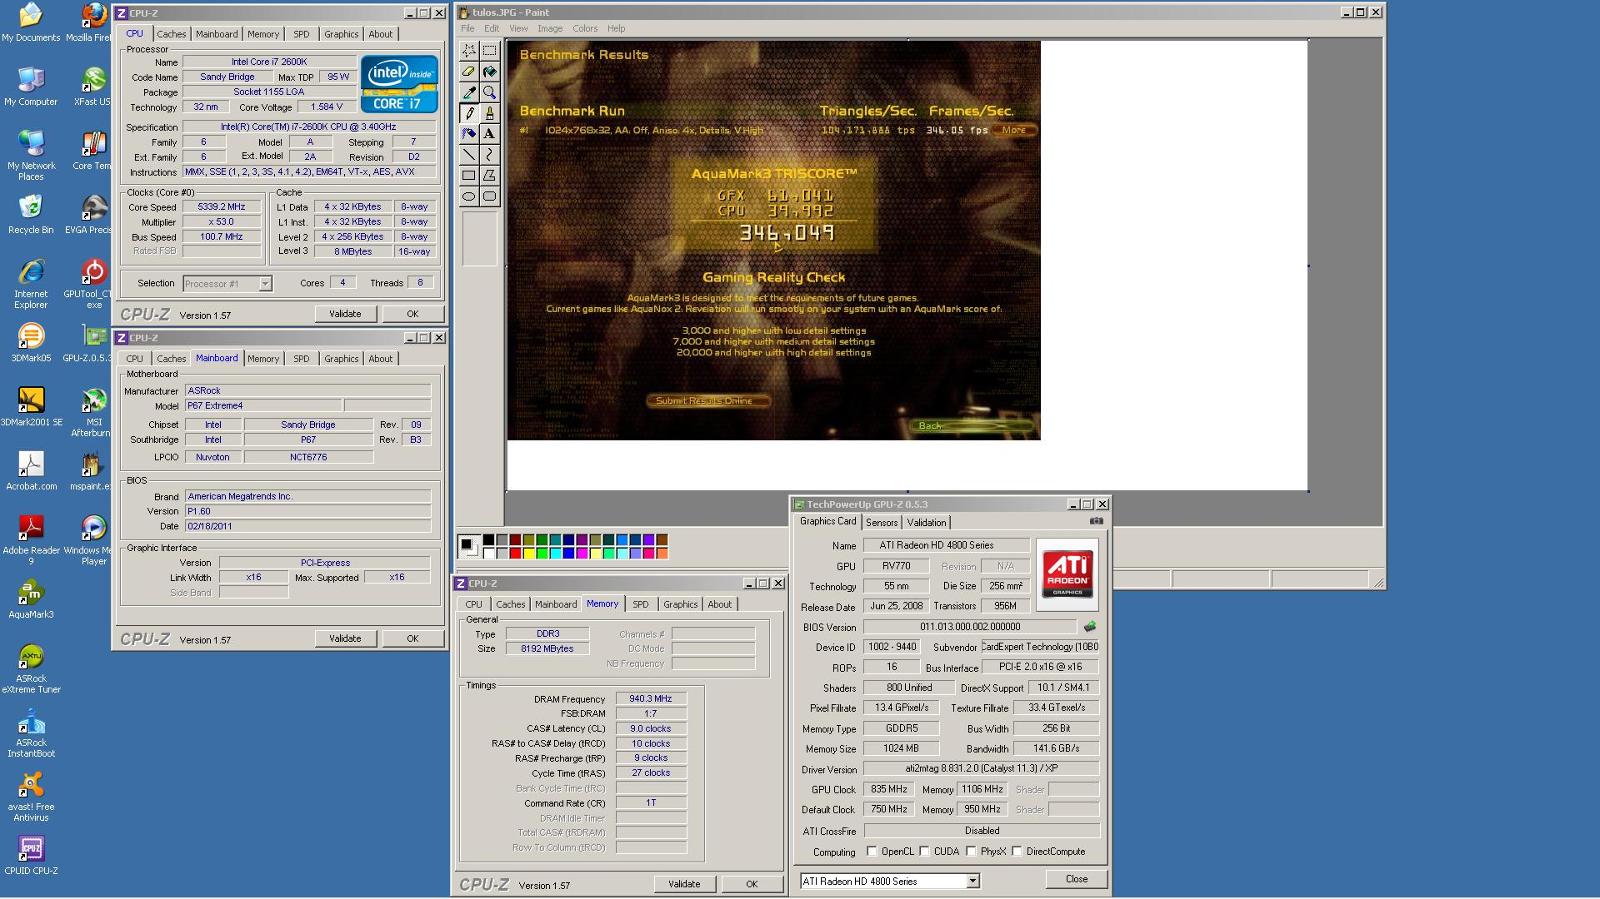This screenshot has height=899, width=1600.
Task: Launch ASRock eXtreme Tuner from desktop
Action: [x=31, y=669]
